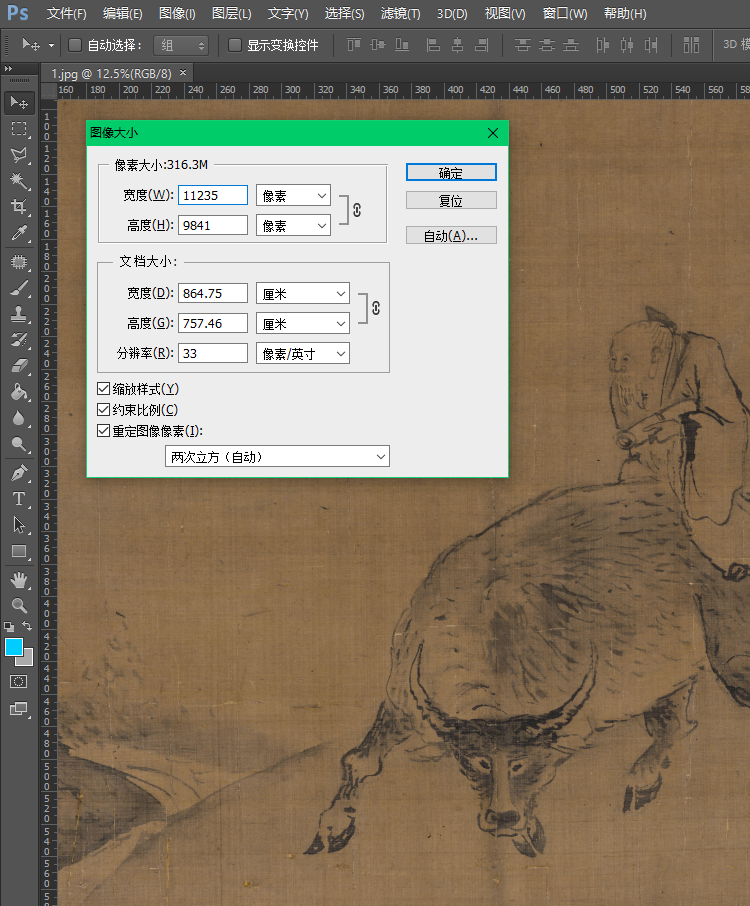
Task: Open the 滤镜(T) menu
Action: (400, 13)
